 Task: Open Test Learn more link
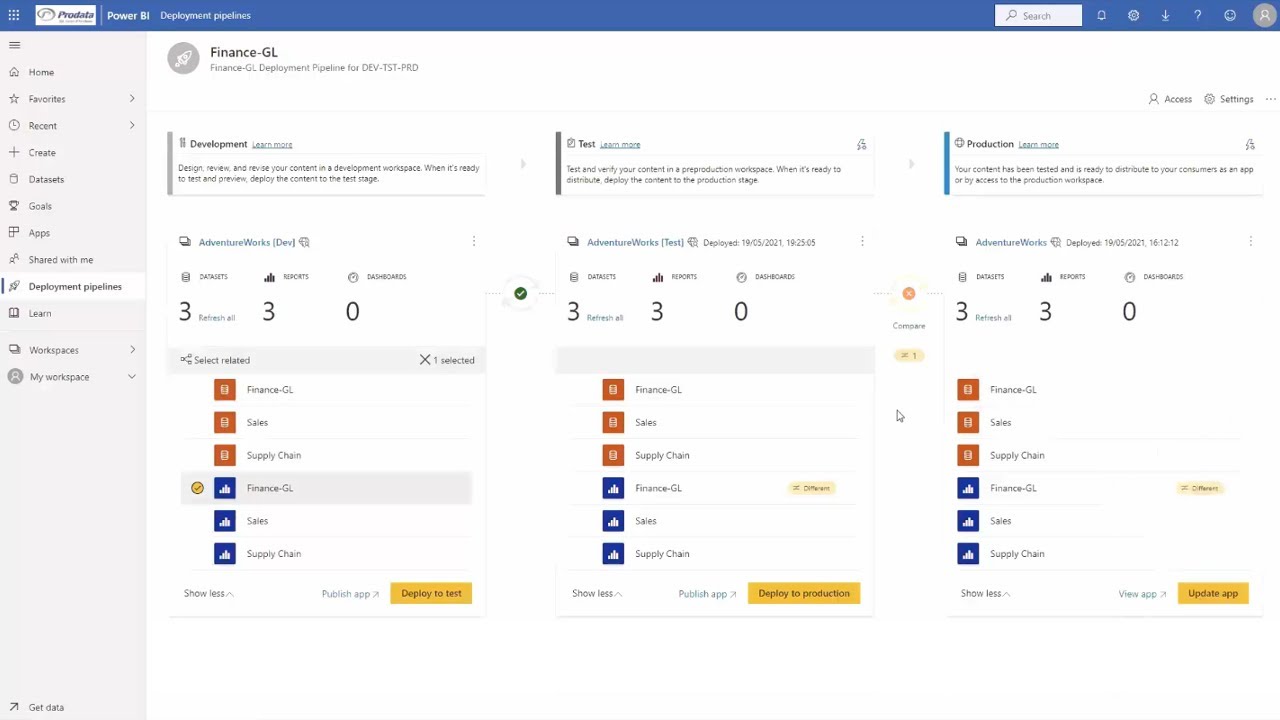click(x=620, y=144)
